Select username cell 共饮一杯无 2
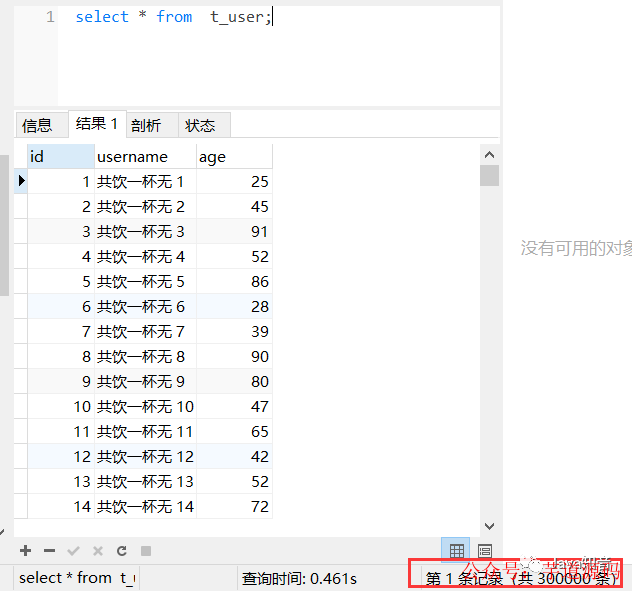 point(145,206)
